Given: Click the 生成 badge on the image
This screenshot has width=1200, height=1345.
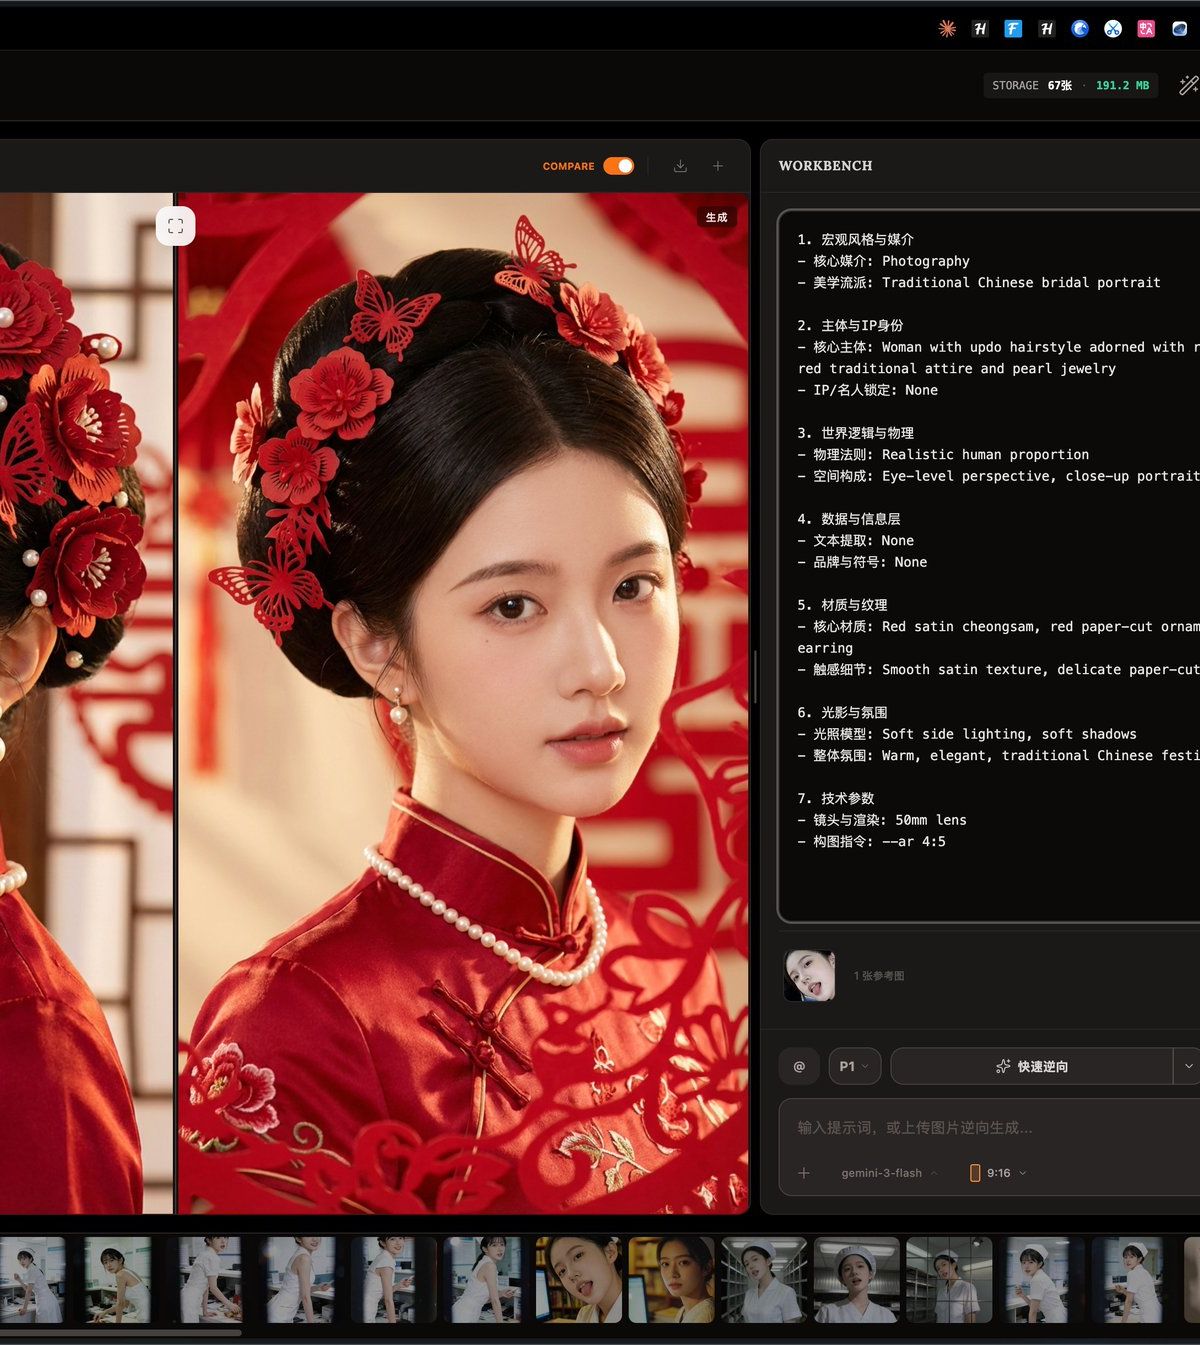Looking at the screenshot, I should (717, 217).
